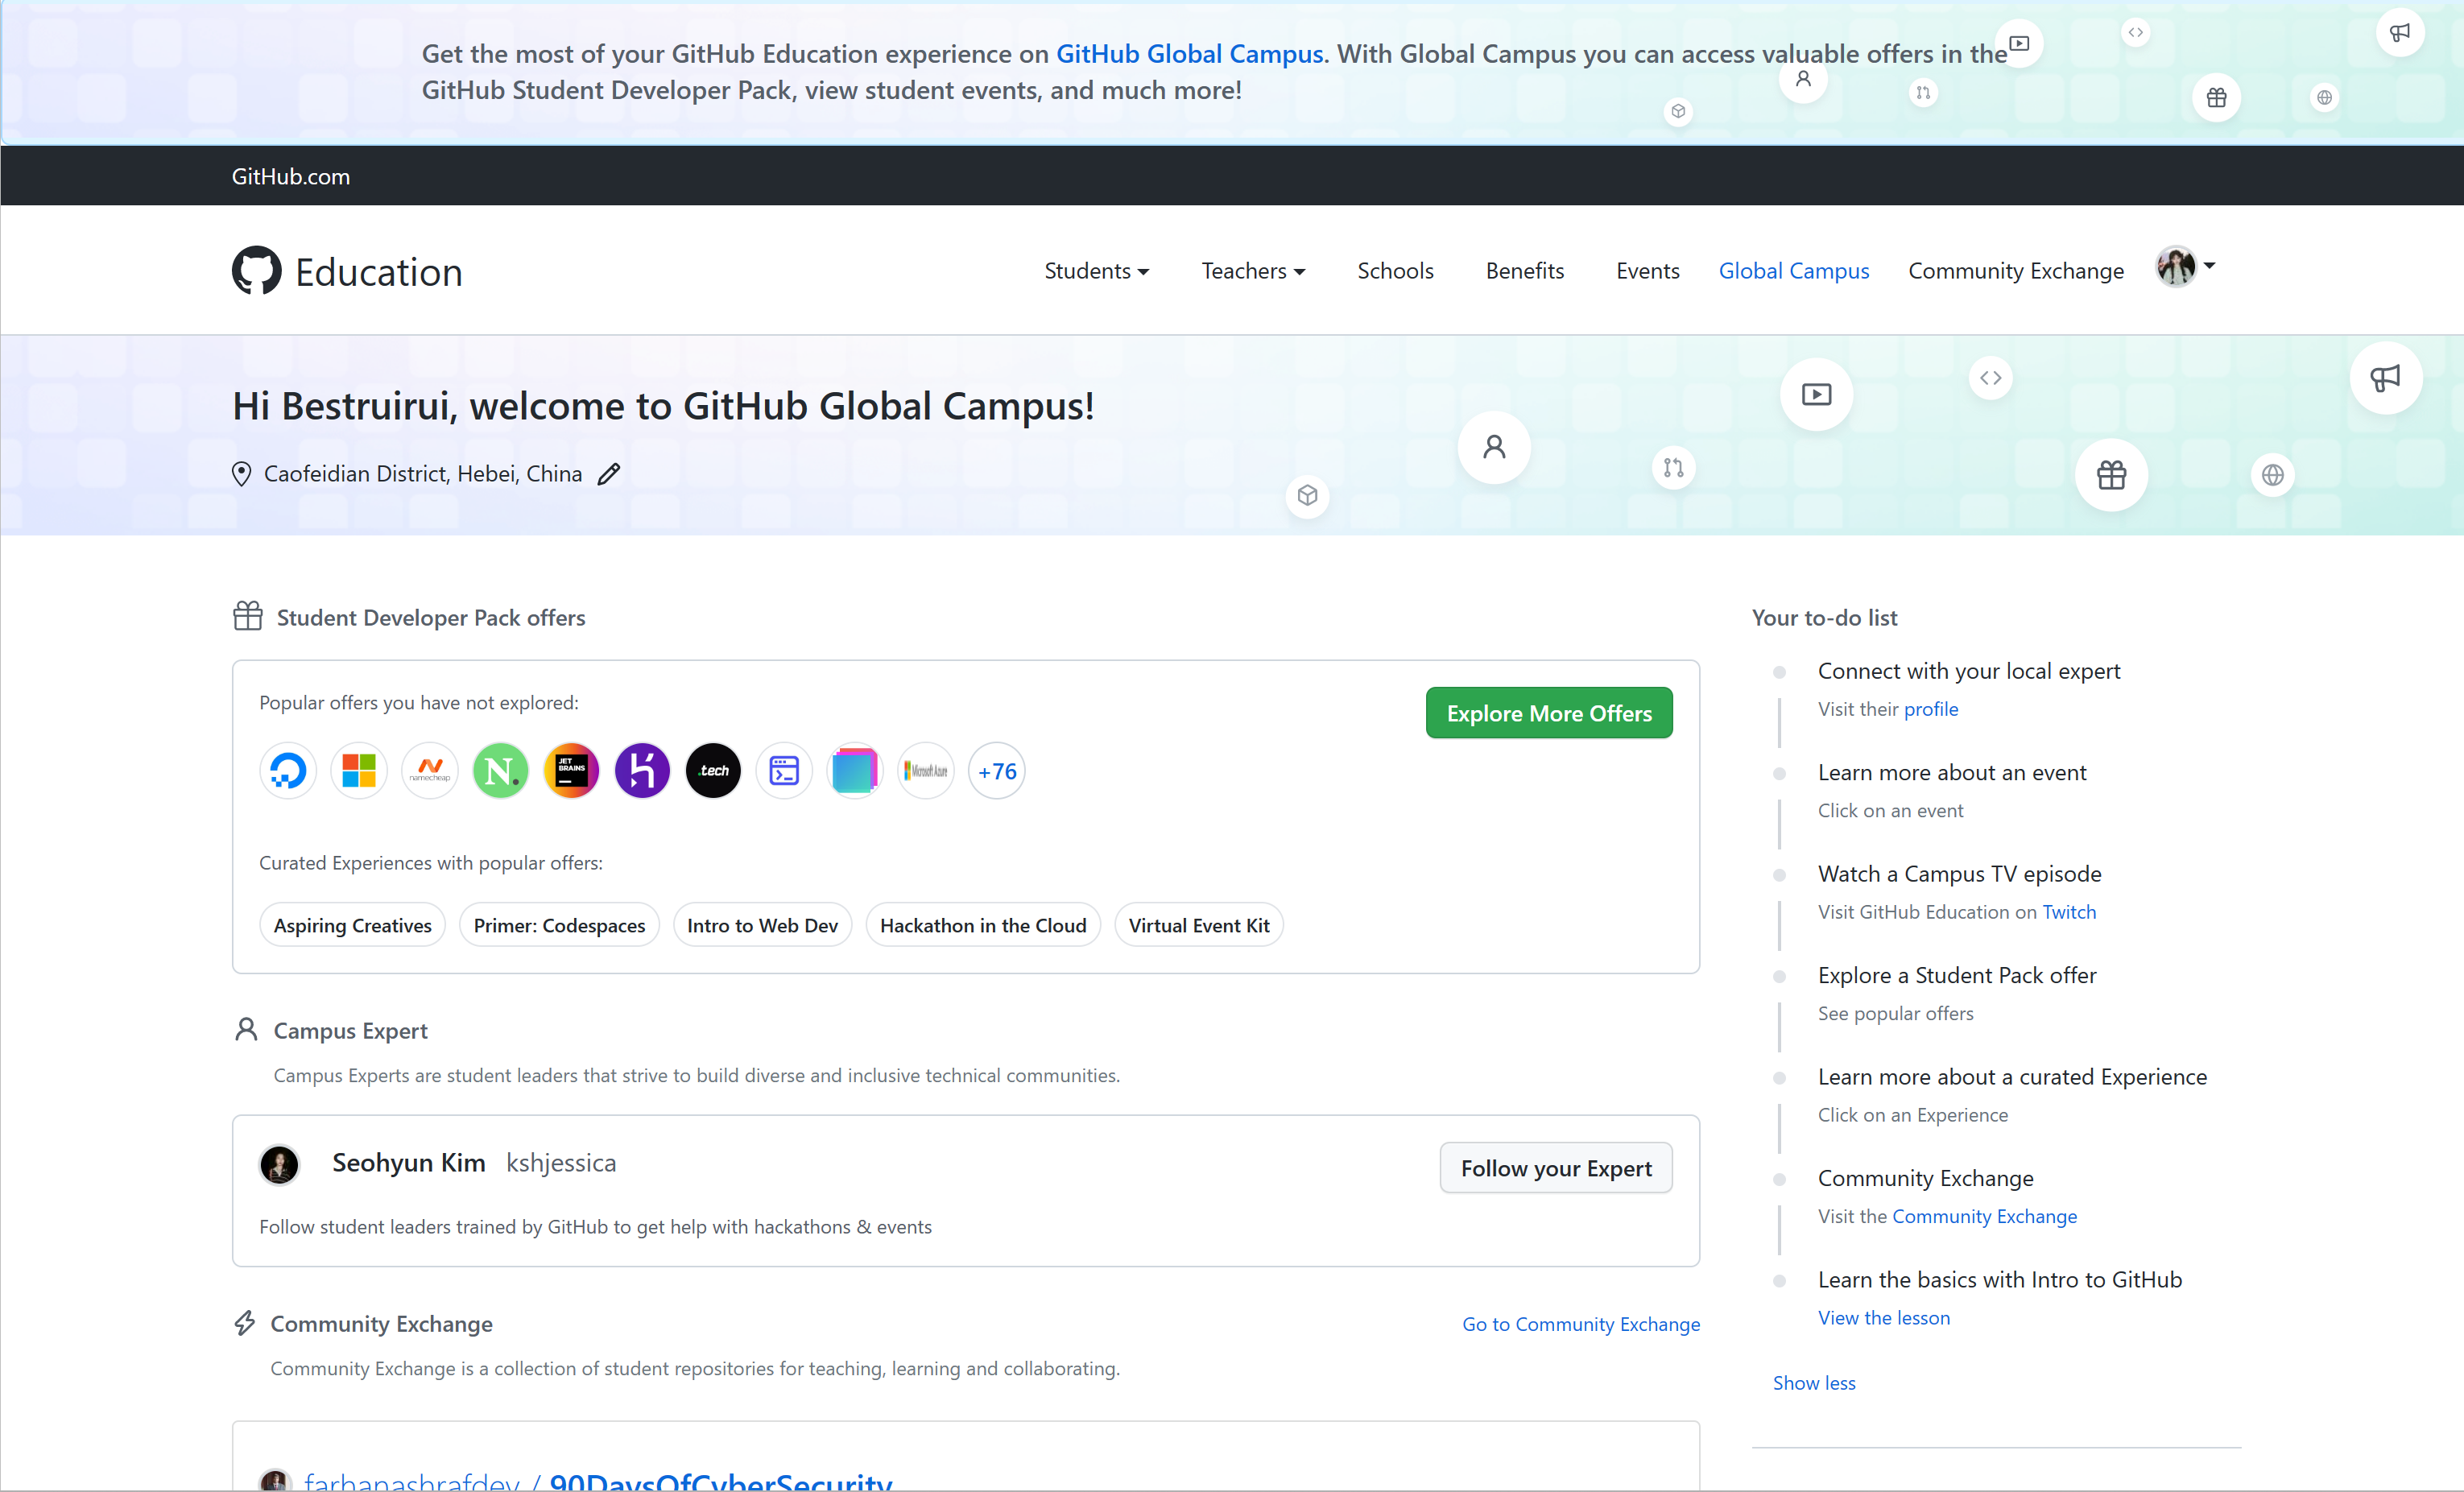This screenshot has width=2464, height=1492.
Task: Open the Twitch link in to-do list
Action: tap(2068, 912)
